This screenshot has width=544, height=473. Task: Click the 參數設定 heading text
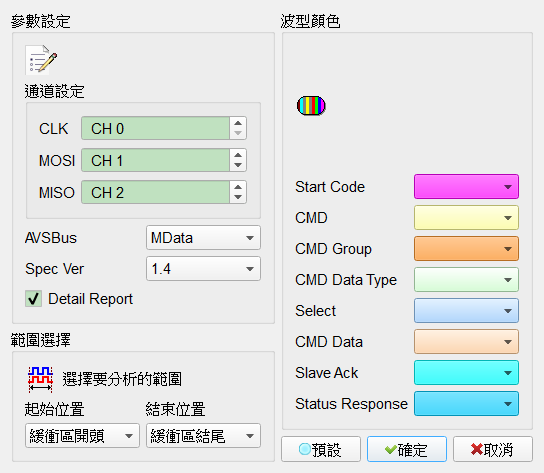pos(41,22)
